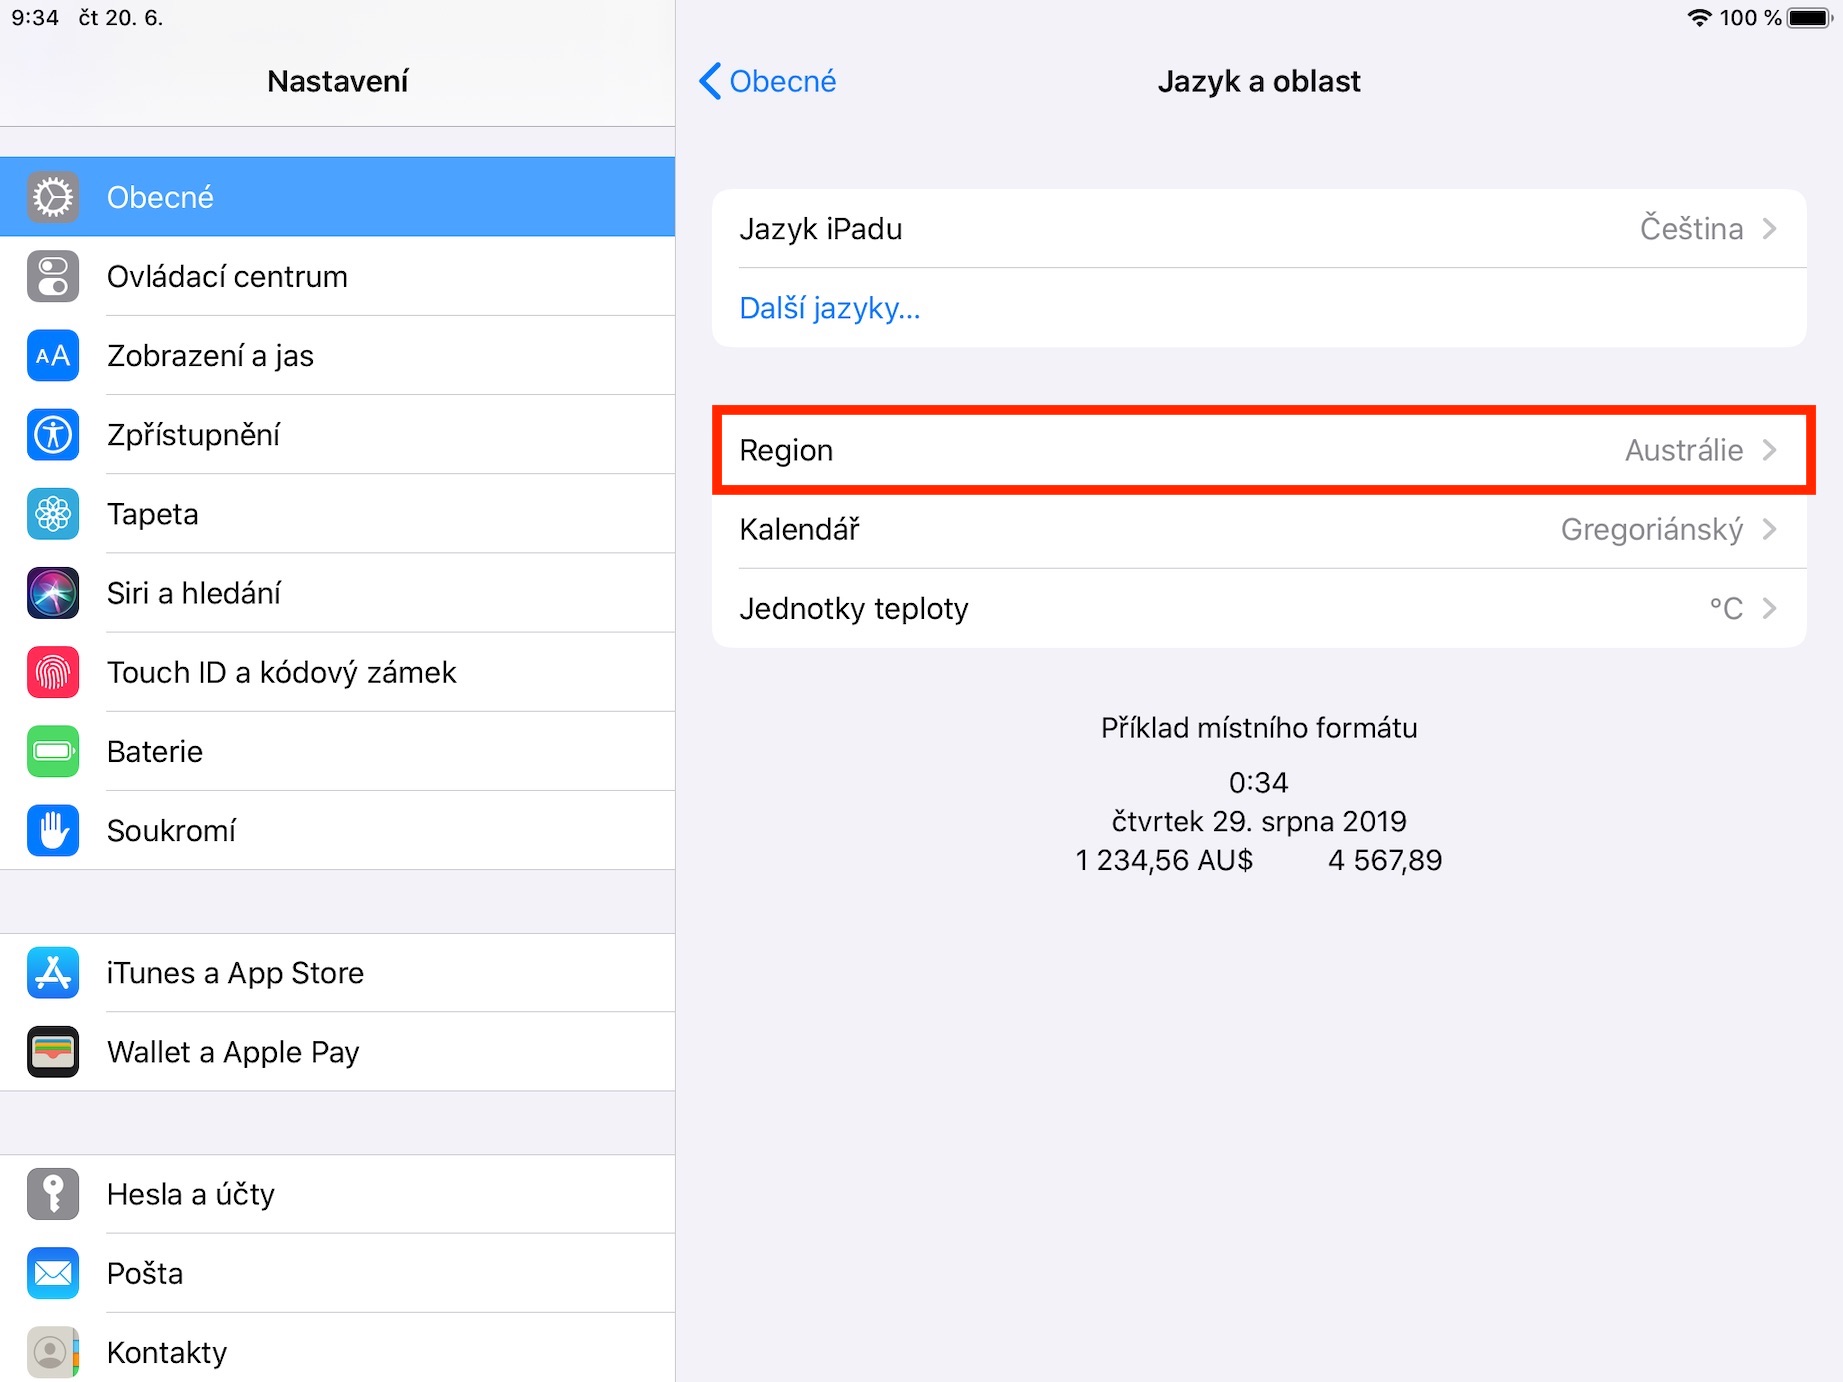Viewport: 1843px width, 1382px height.
Task: Tap the Další jazyky… link
Action: 829,308
